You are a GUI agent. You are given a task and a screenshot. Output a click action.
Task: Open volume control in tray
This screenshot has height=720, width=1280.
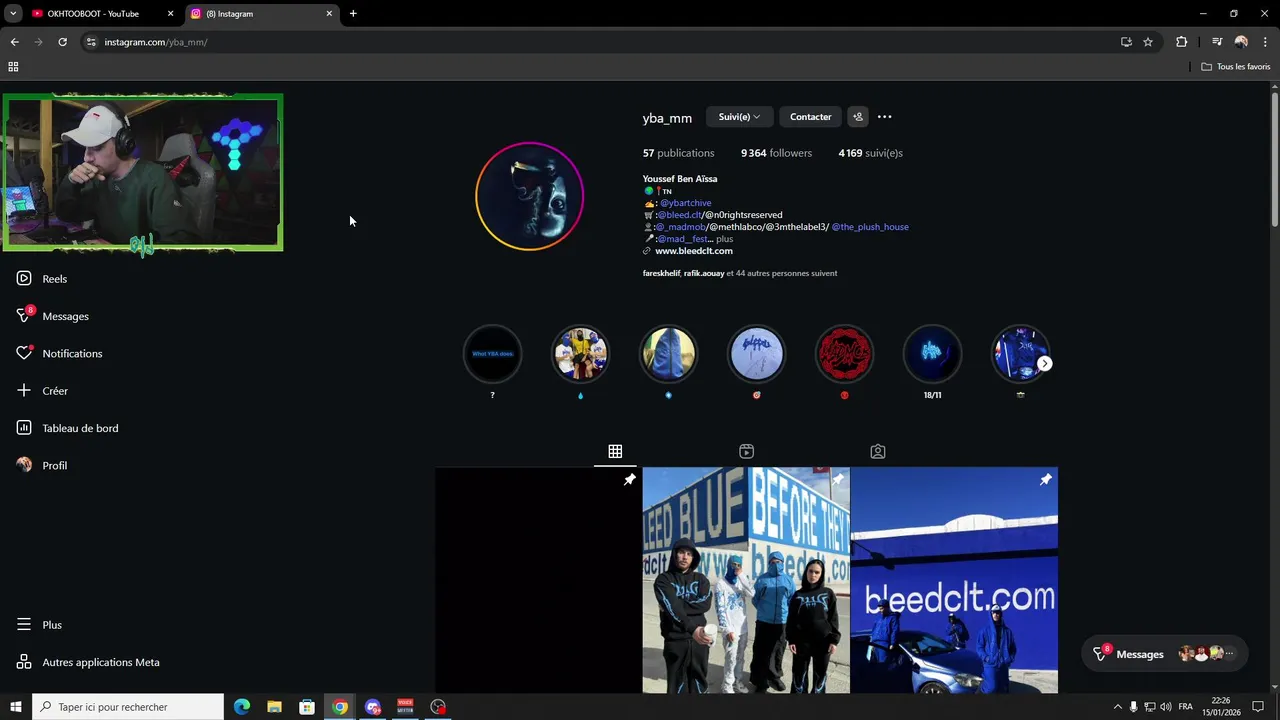1166,707
